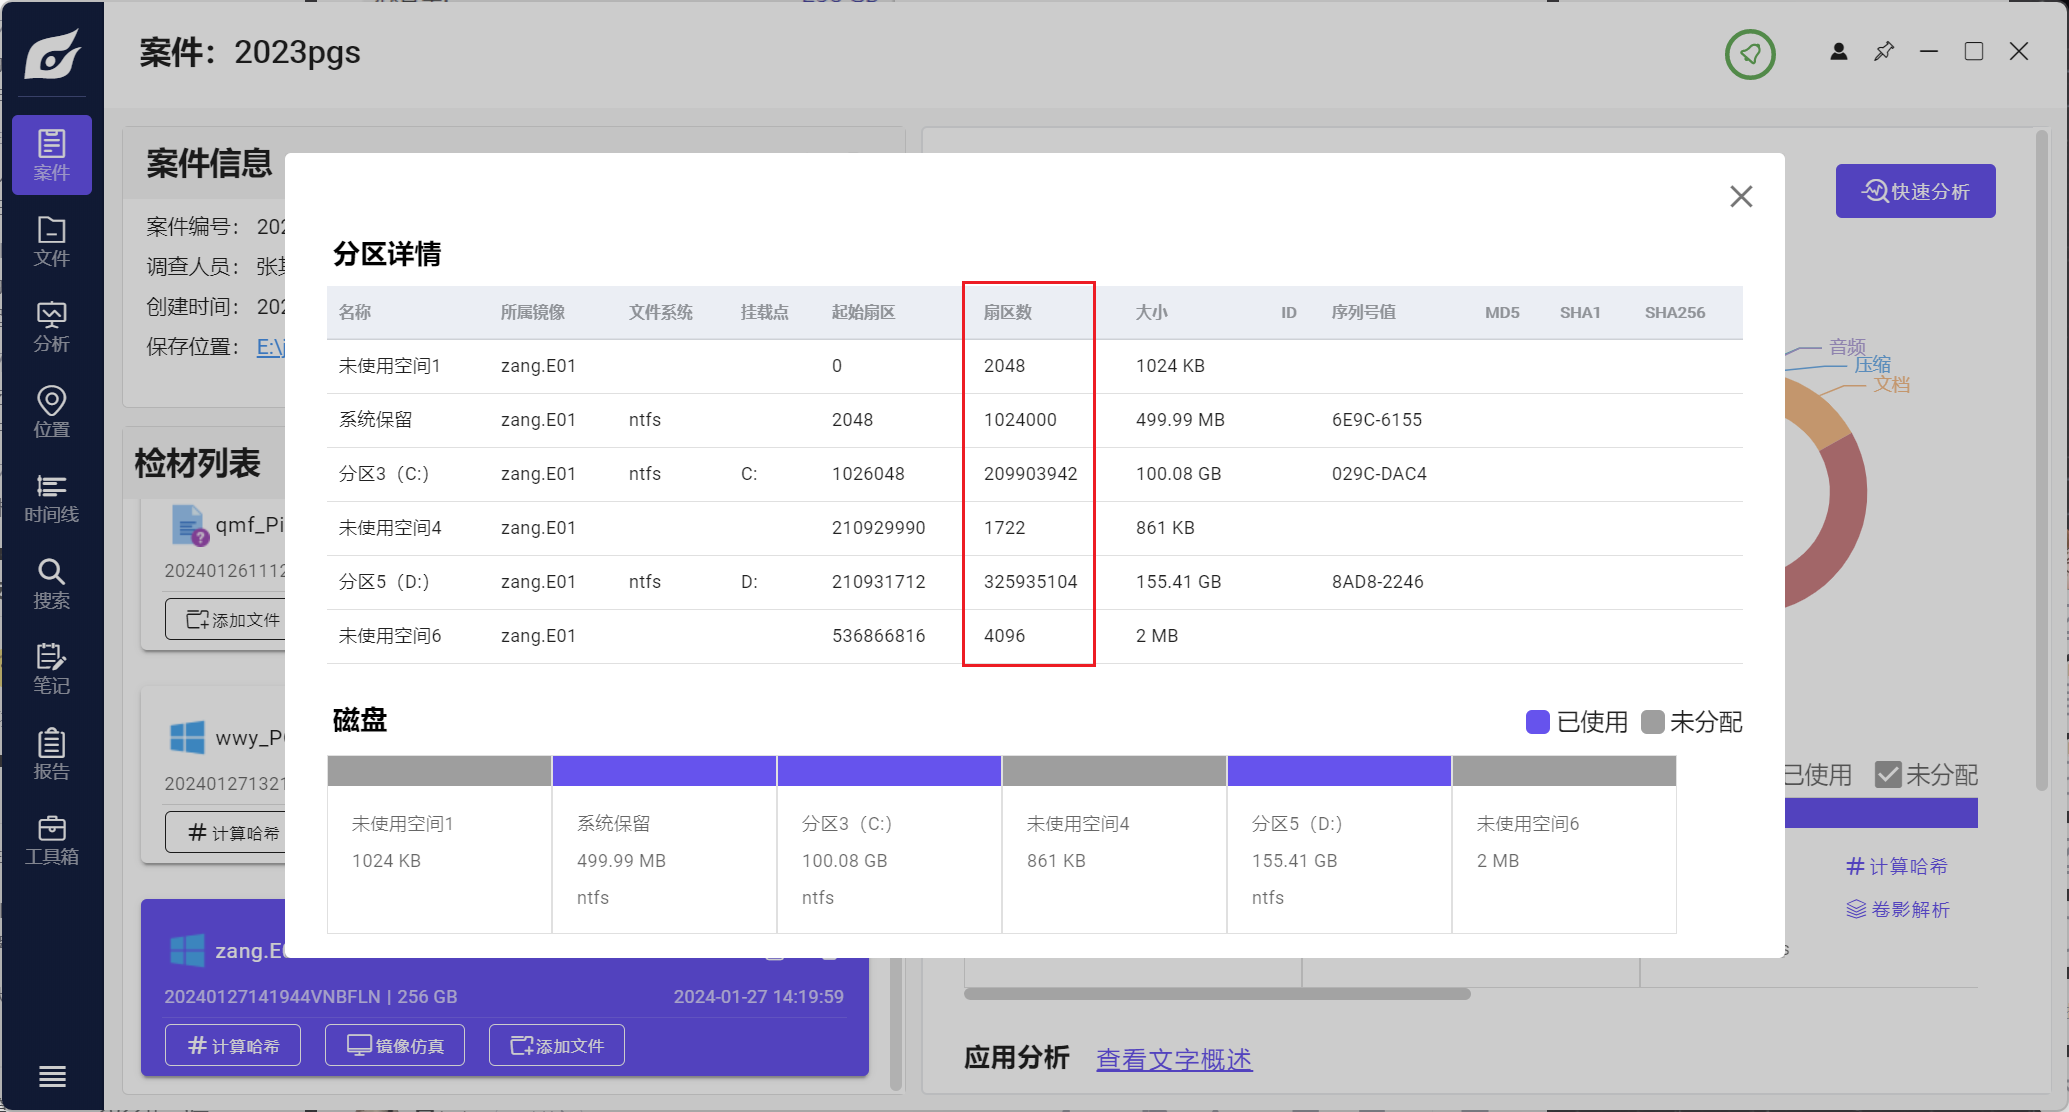Screen dimensions: 2069x1112
Task: Click the 序列号值 column header
Action: point(1363,312)
